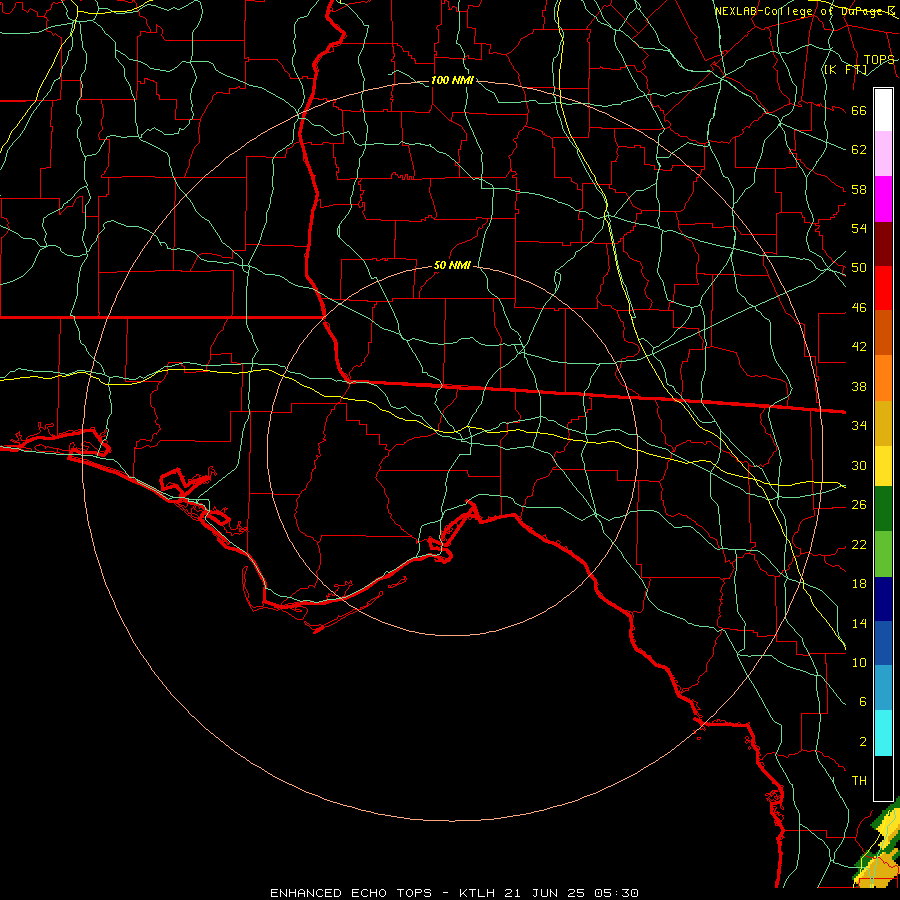Click the "46" legend value
Image resolution: width=900 pixels, height=900 pixels.
859,308
